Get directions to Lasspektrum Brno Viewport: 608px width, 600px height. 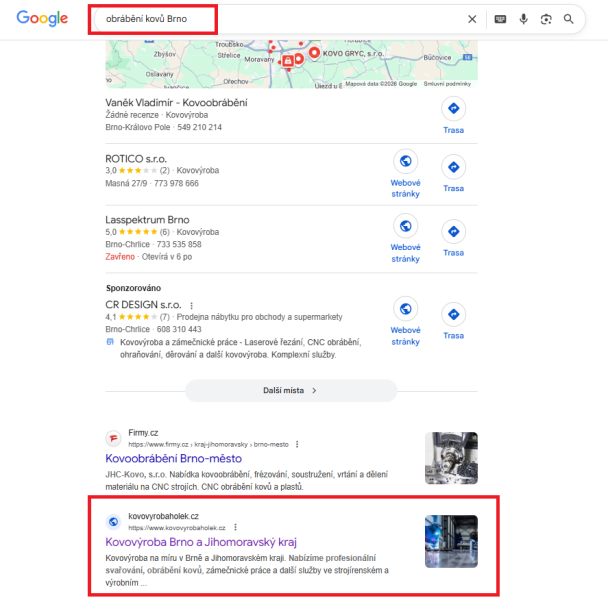click(x=453, y=232)
